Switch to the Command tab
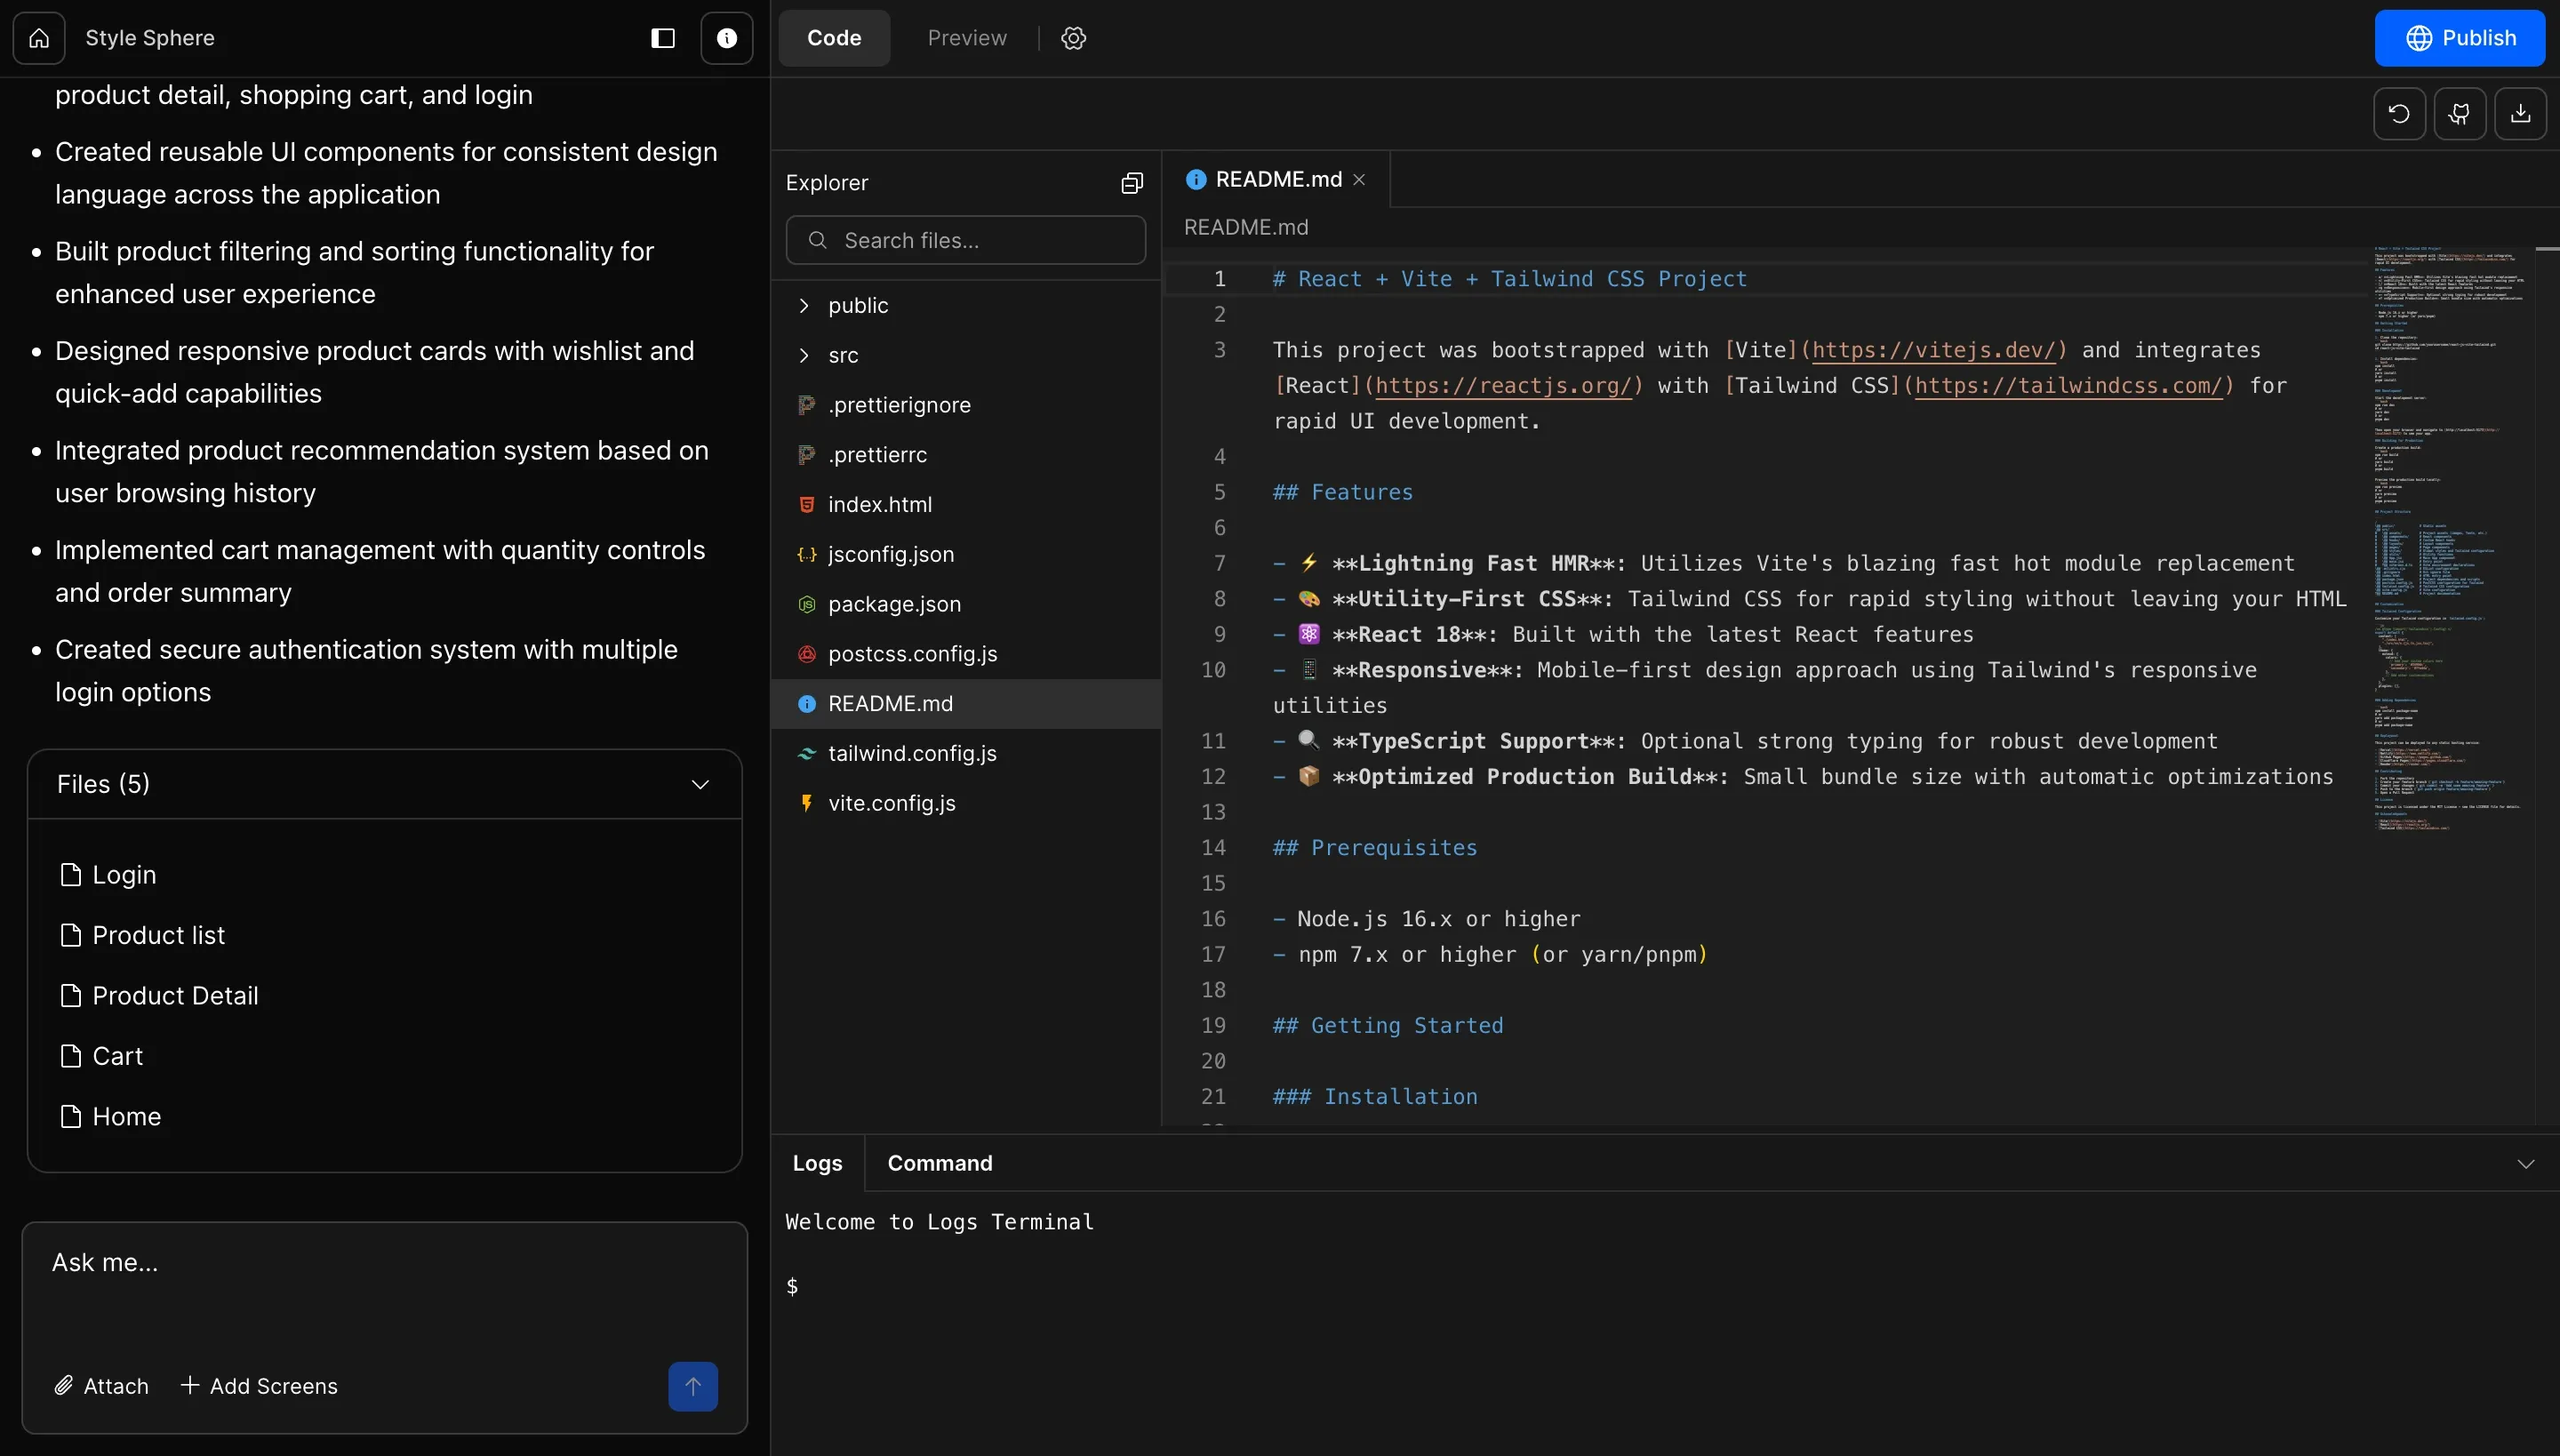The width and height of the screenshot is (2560, 1456). (x=939, y=1163)
